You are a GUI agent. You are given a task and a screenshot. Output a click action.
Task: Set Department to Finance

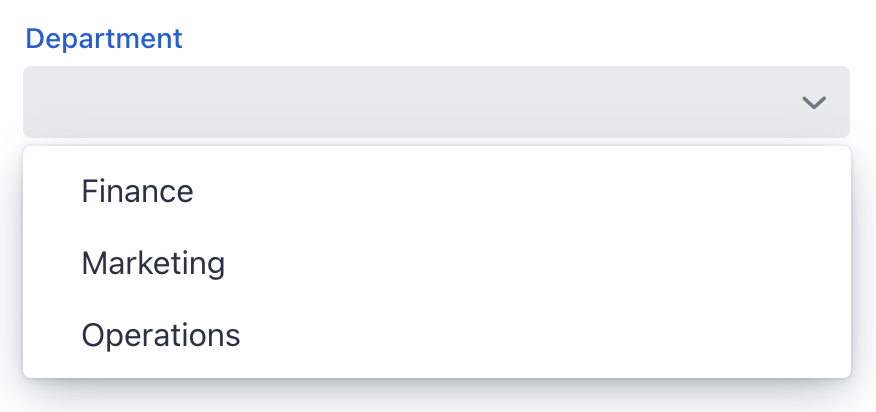138,191
